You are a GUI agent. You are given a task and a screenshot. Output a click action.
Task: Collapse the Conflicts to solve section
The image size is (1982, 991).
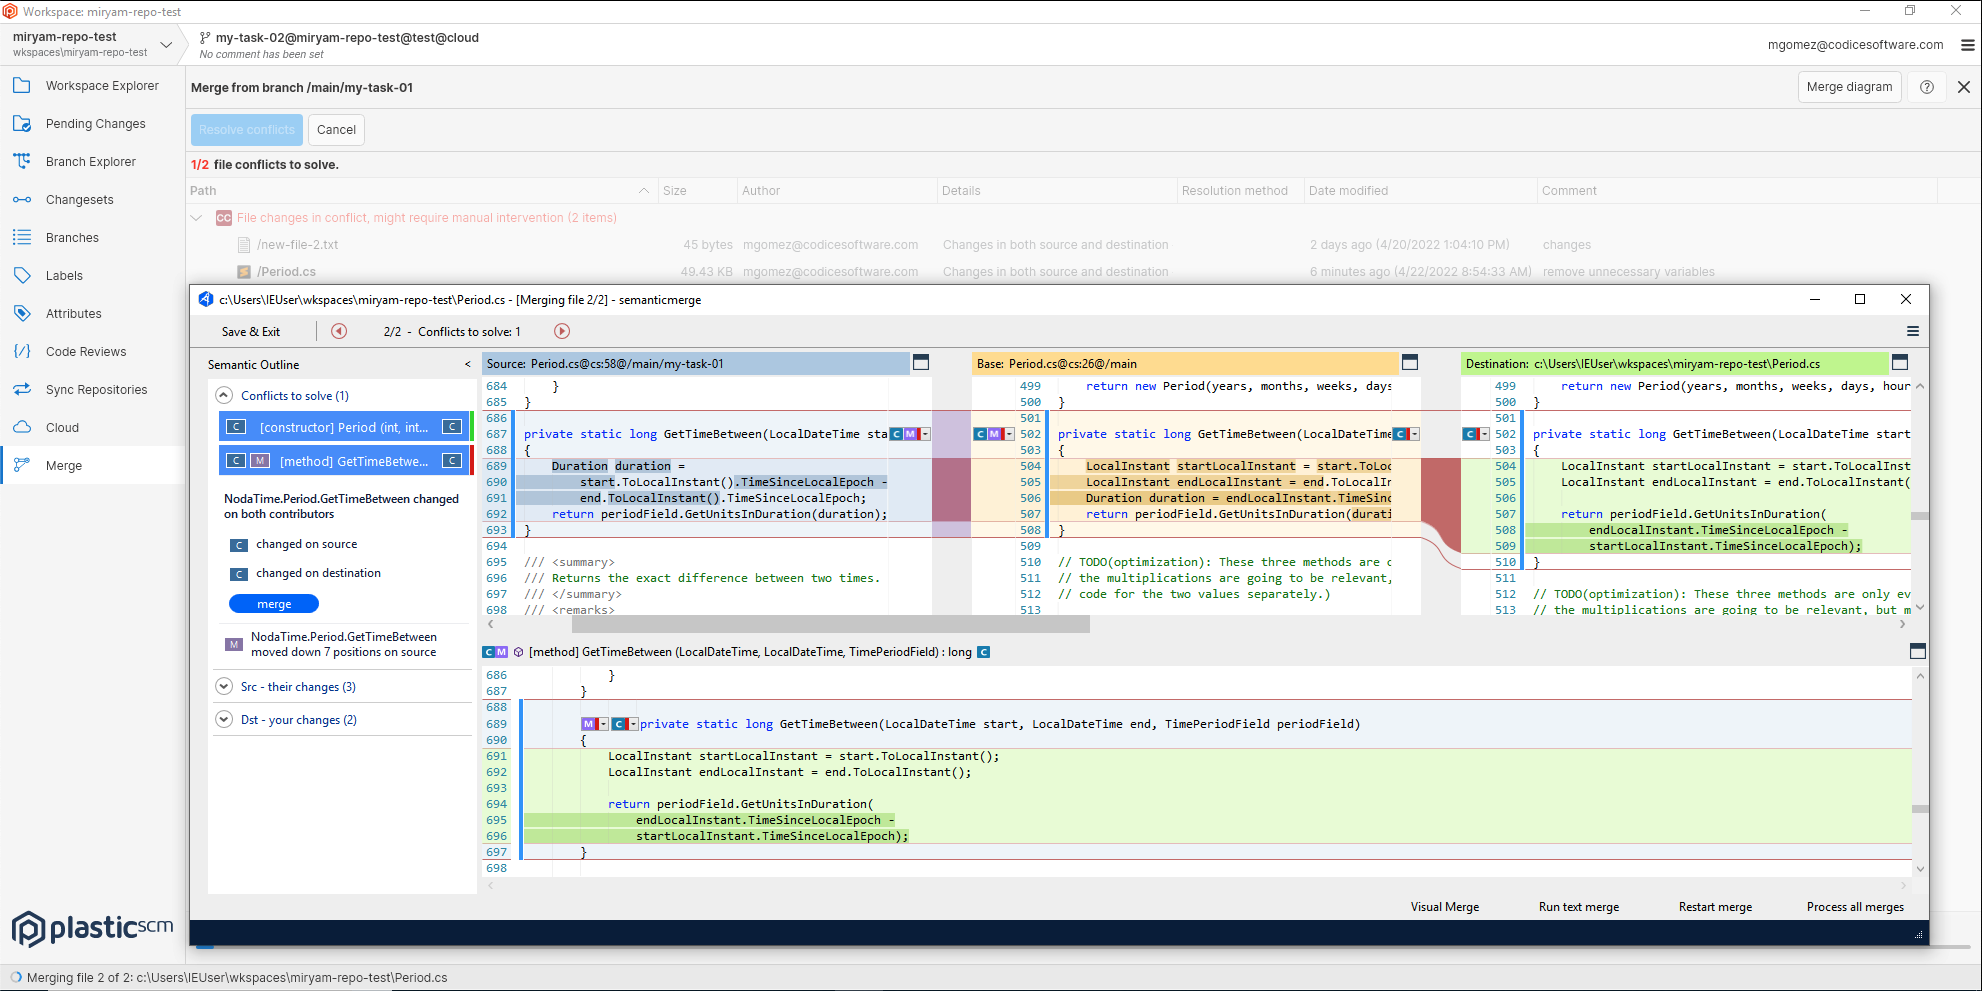(x=224, y=395)
